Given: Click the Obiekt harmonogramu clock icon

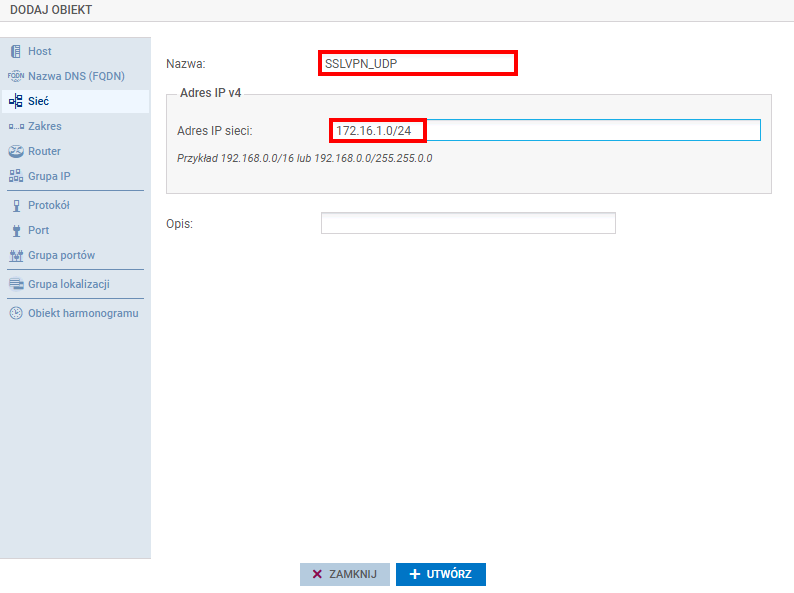Looking at the screenshot, I should coord(16,313).
